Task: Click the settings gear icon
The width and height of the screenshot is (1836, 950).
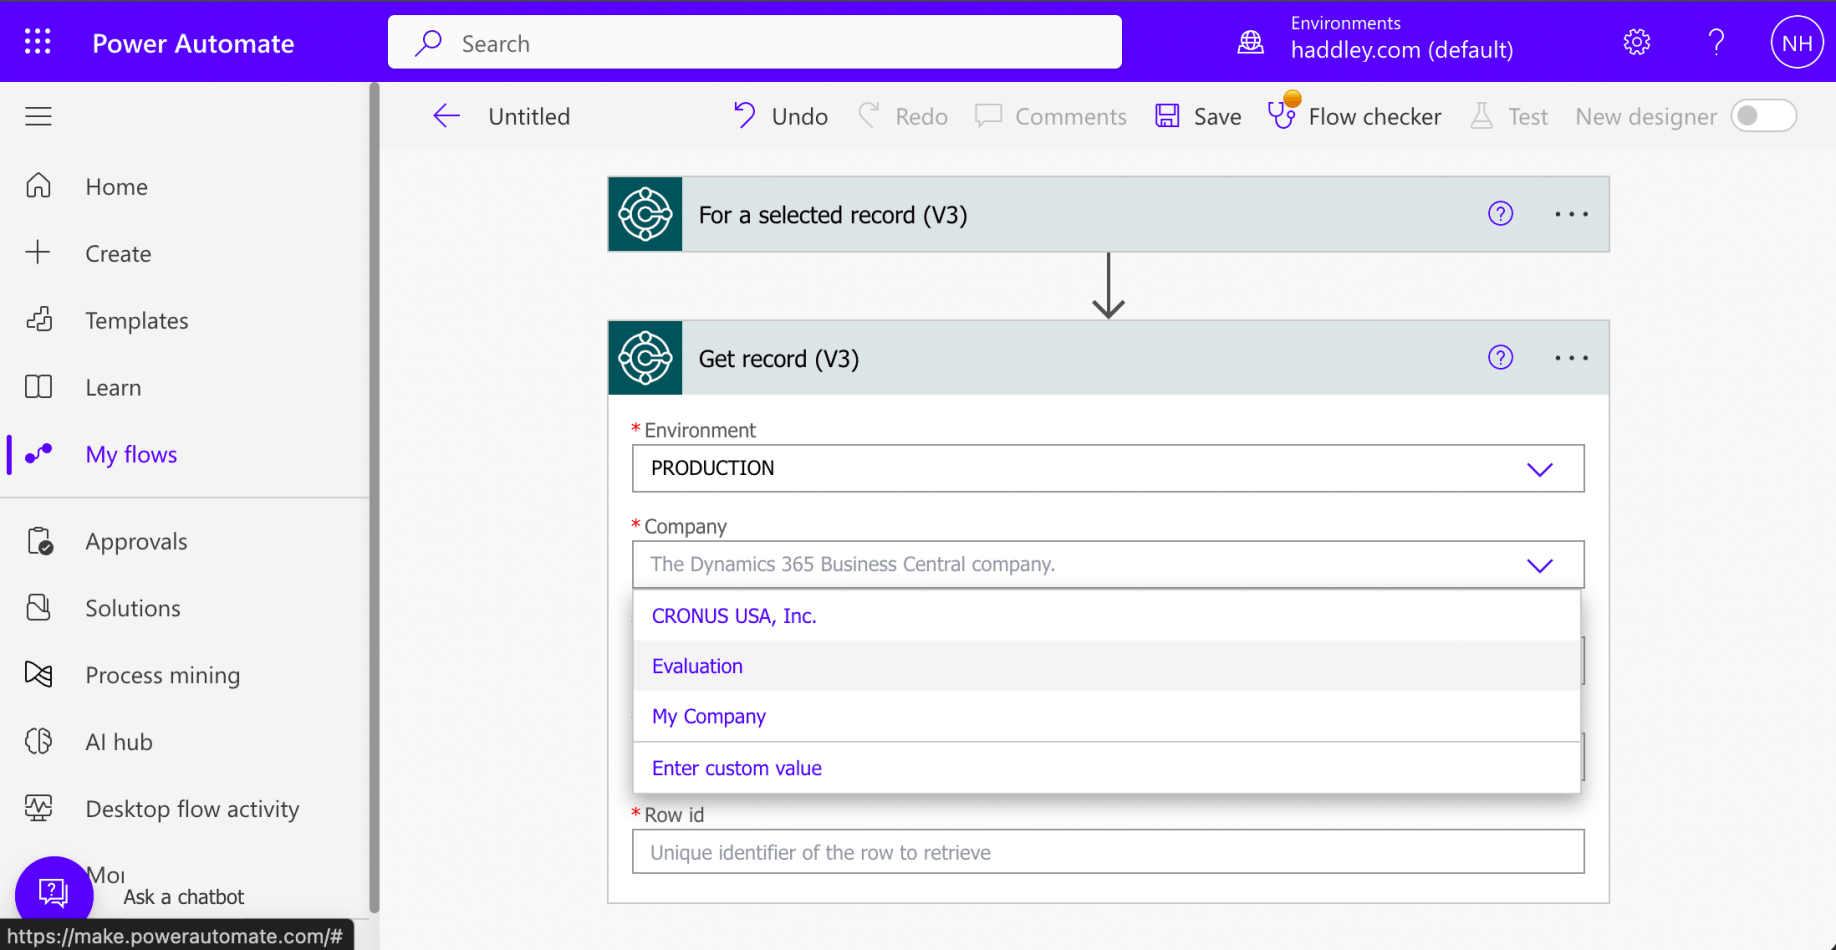Action: tap(1636, 42)
